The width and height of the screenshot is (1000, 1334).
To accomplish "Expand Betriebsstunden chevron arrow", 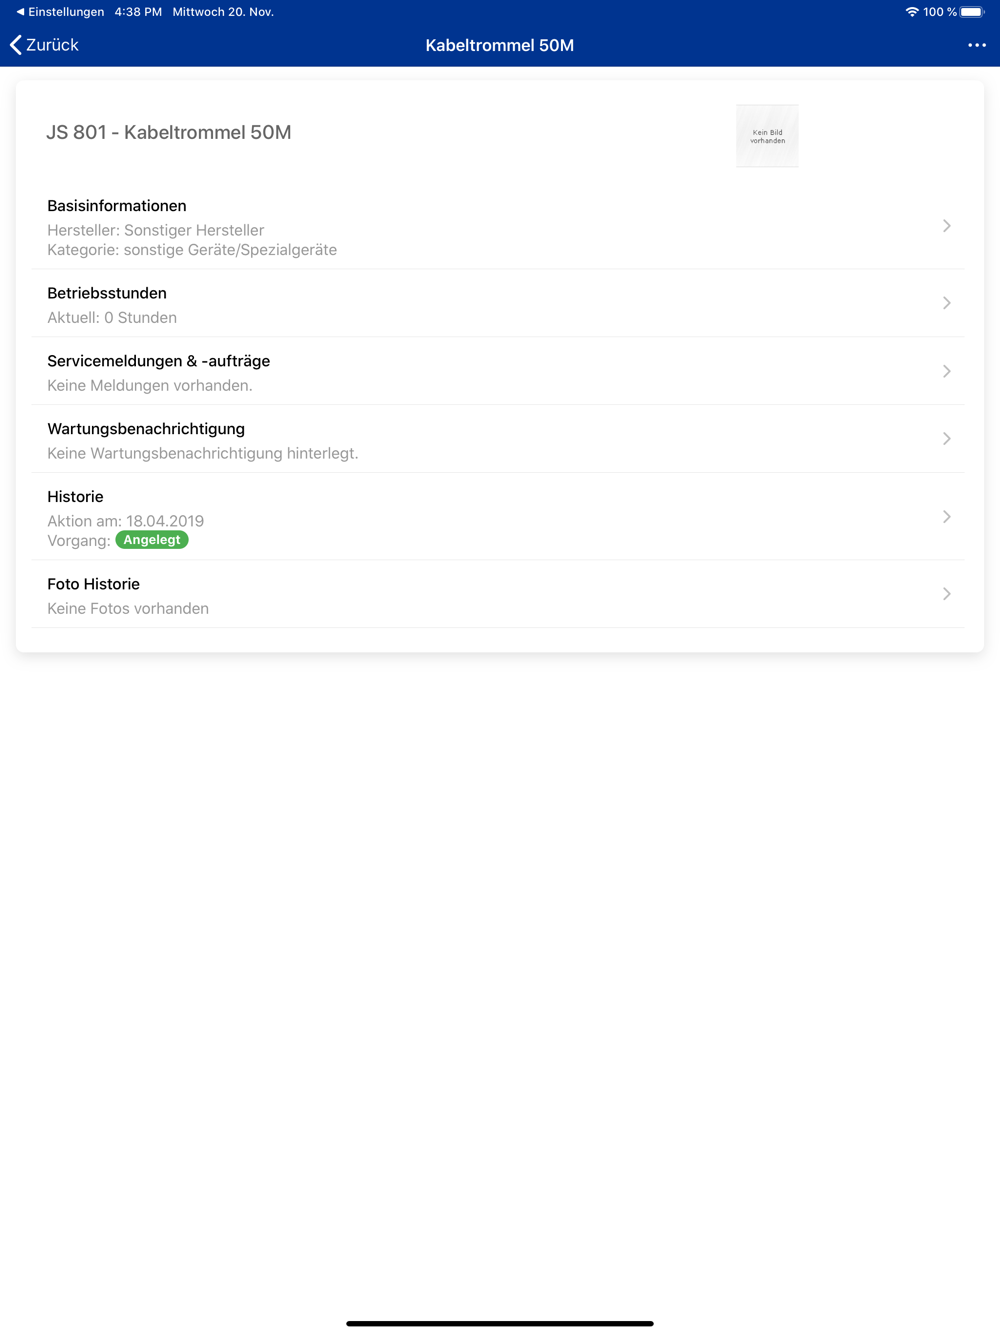I will (946, 303).
